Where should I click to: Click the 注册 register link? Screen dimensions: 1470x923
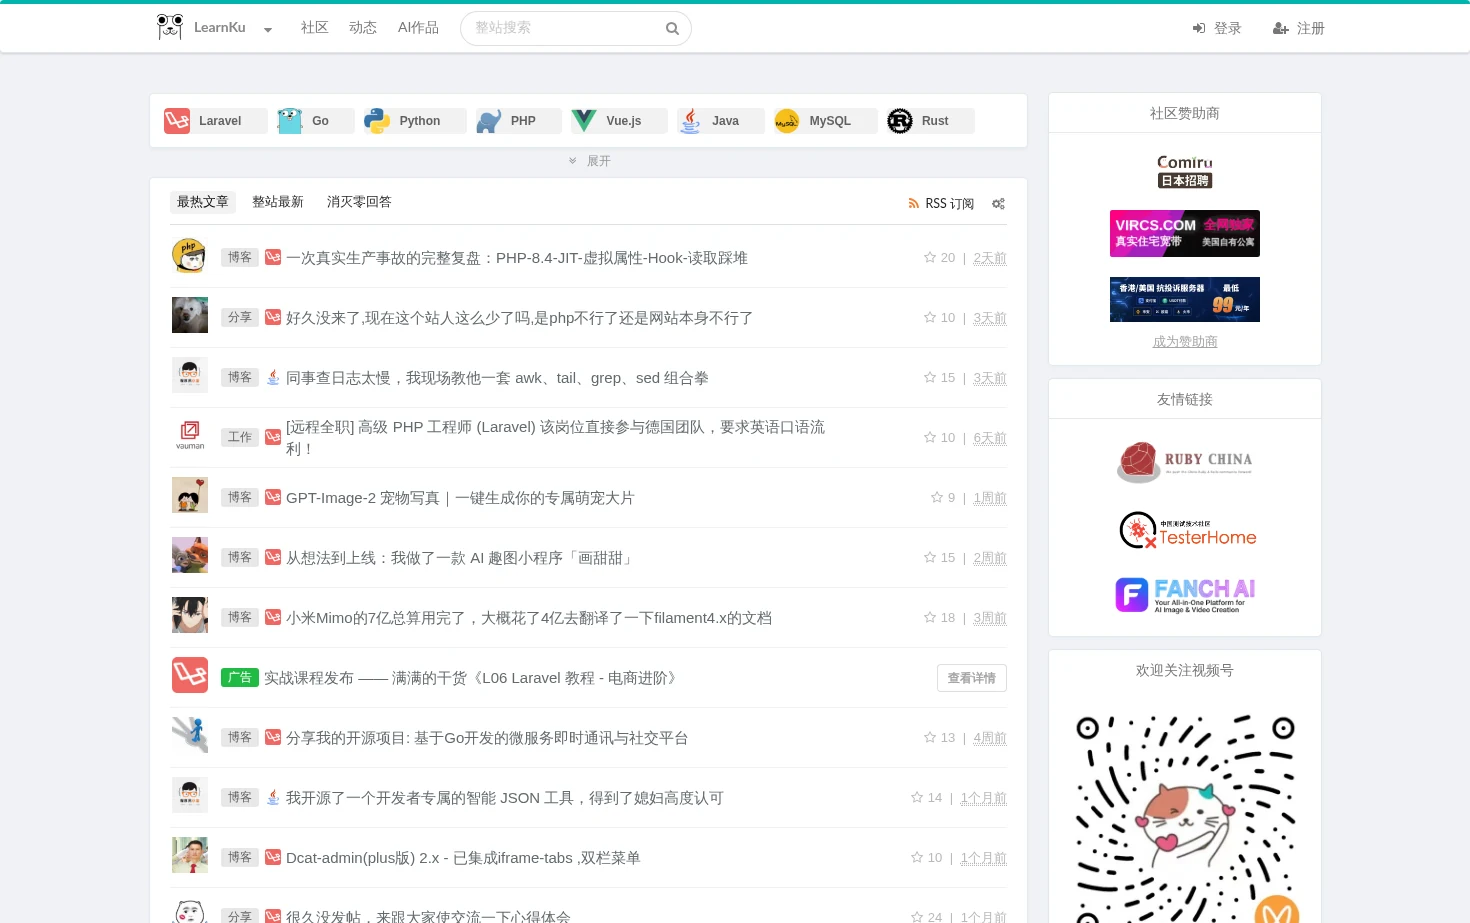[1298, 29]
